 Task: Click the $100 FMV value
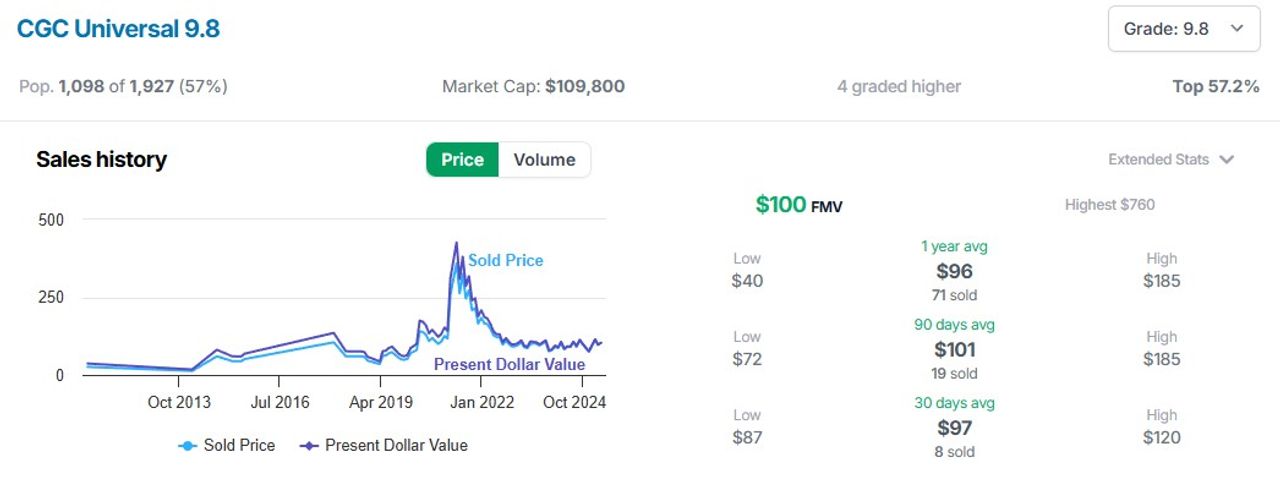point(799,205)
